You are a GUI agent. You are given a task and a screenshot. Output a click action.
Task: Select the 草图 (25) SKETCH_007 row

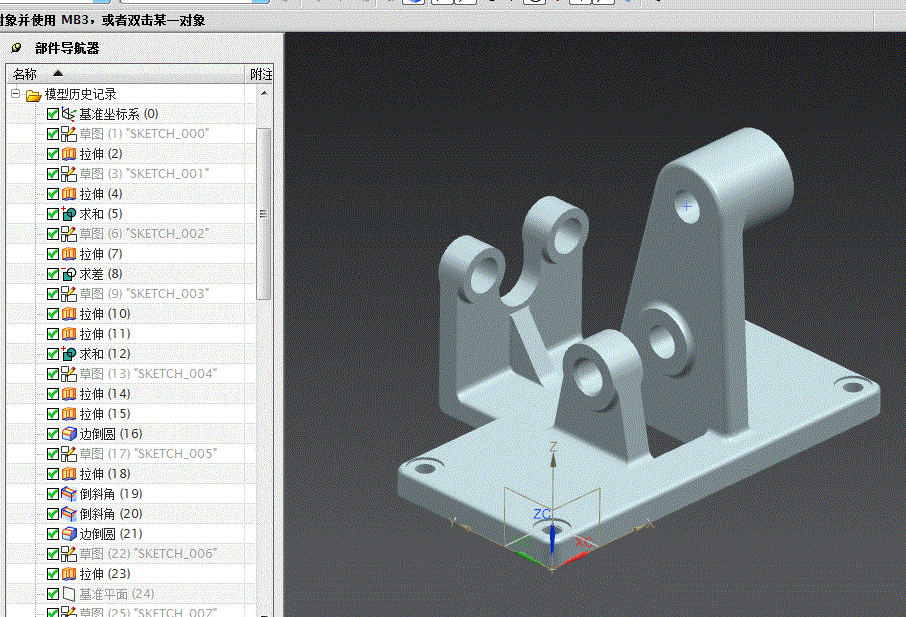131,611
